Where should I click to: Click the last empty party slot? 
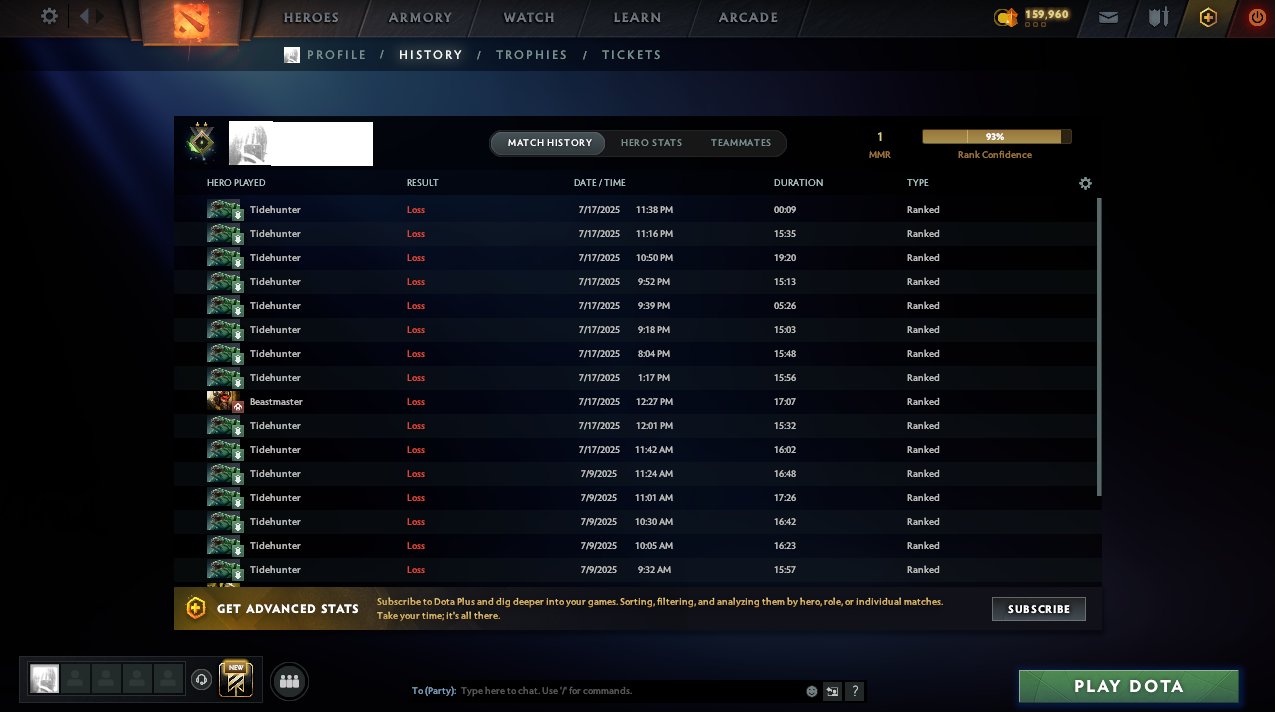168,679
